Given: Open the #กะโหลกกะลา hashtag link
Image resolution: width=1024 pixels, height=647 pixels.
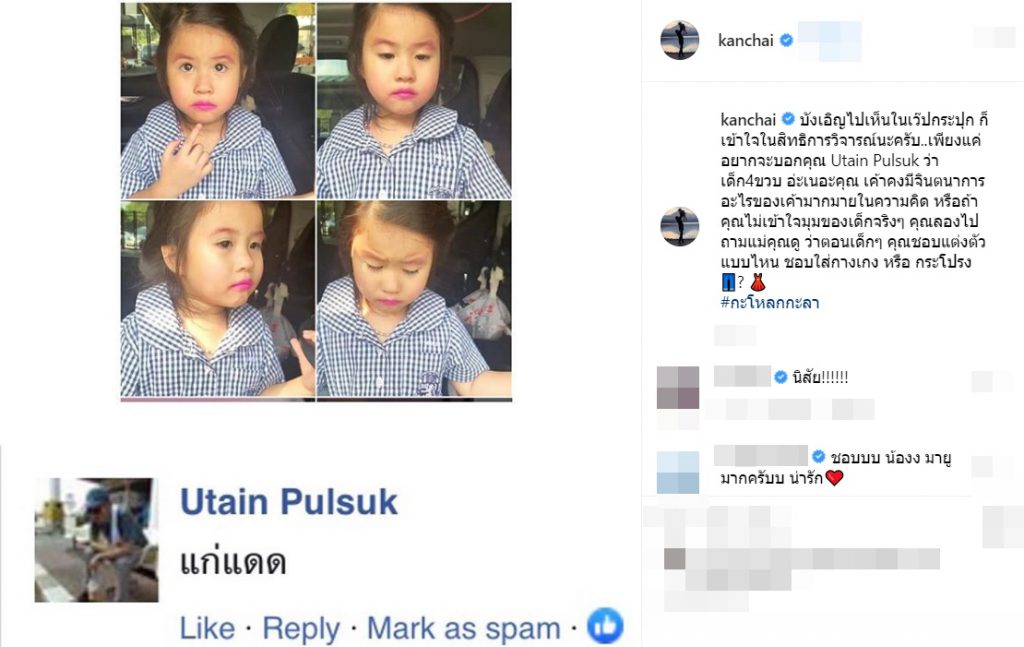Looking at the screenshot, I should click(769, 302).
